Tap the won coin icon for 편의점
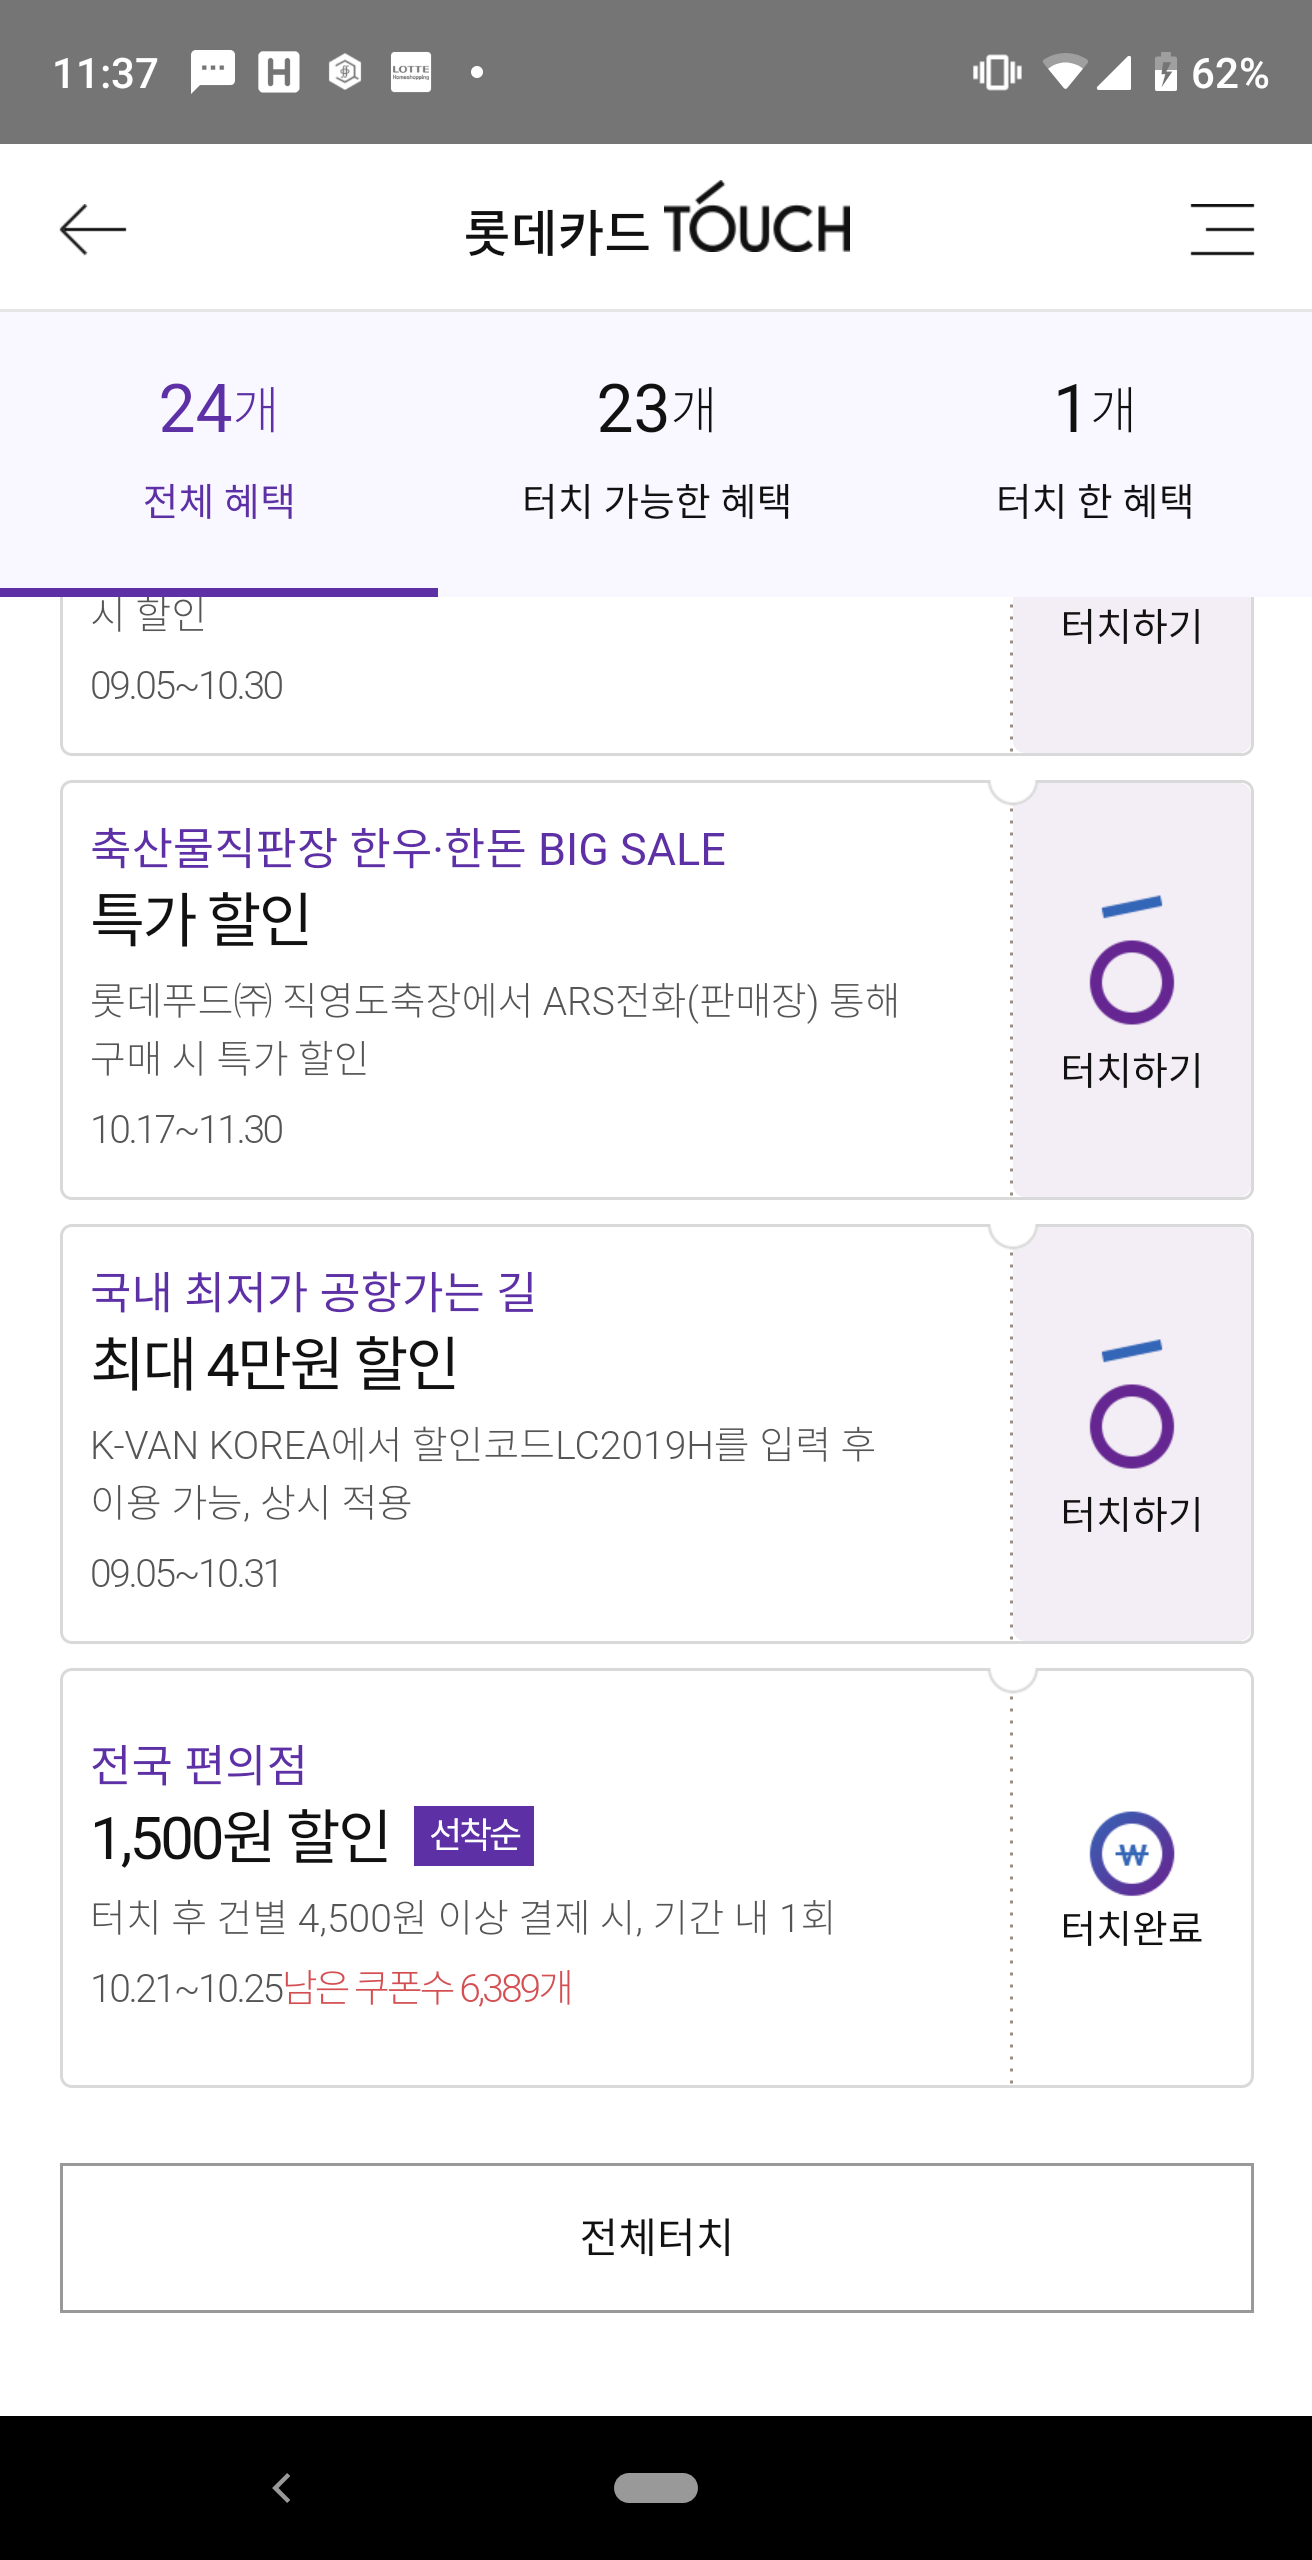The width and height of the screenshot is (1312, 2560). click(1131, 1853)
